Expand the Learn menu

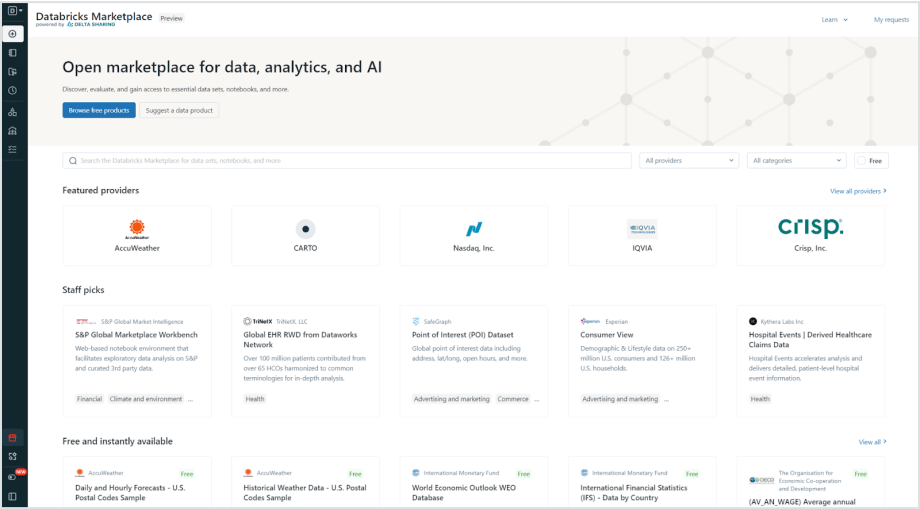click(x=834, y=19)
